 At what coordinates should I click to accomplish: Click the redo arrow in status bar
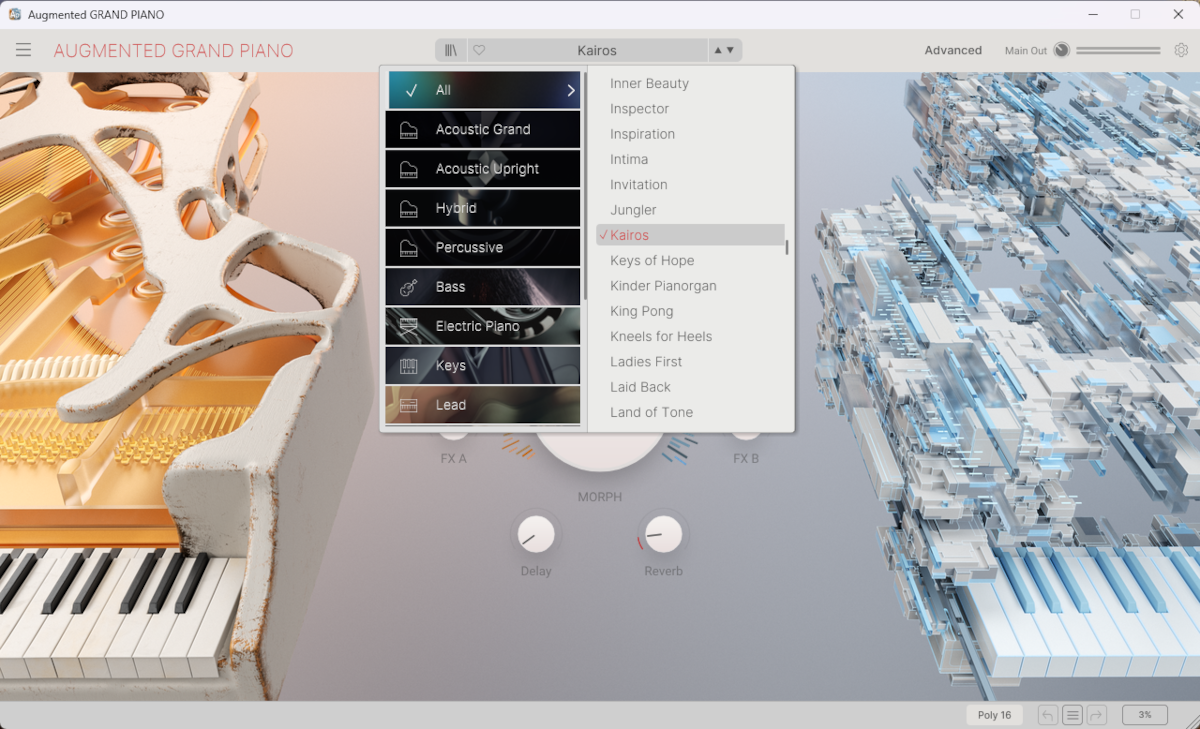tap(1096, 715)
